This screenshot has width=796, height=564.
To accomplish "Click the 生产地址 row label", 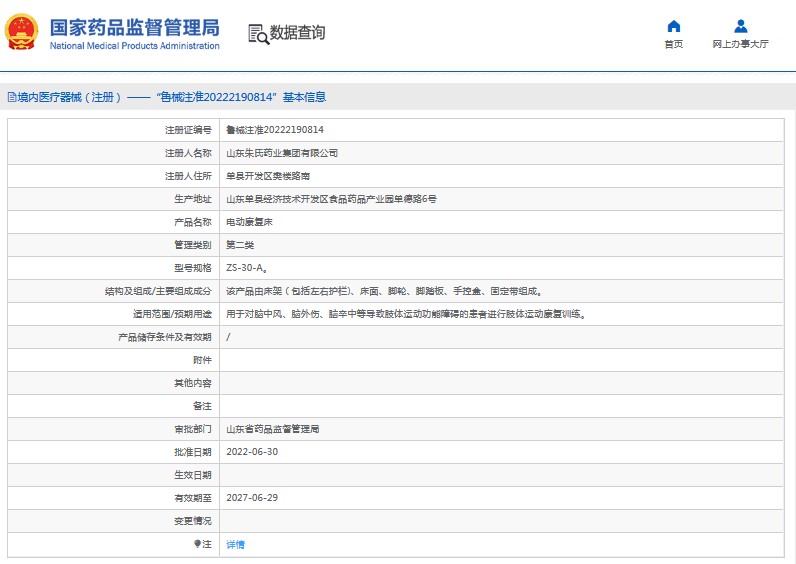I will 192,199.
